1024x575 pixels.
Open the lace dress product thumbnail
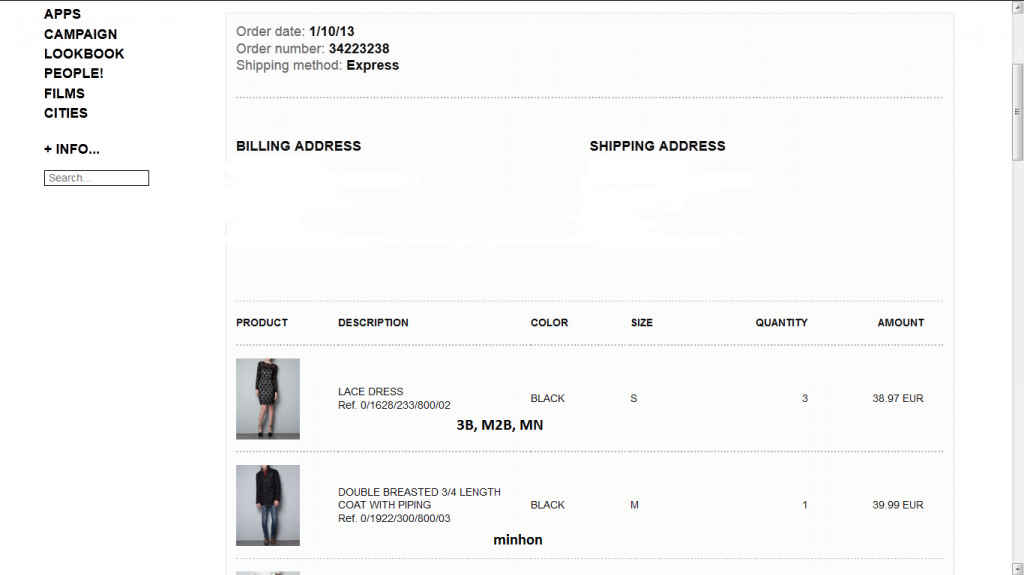click(x=268, y=398)
